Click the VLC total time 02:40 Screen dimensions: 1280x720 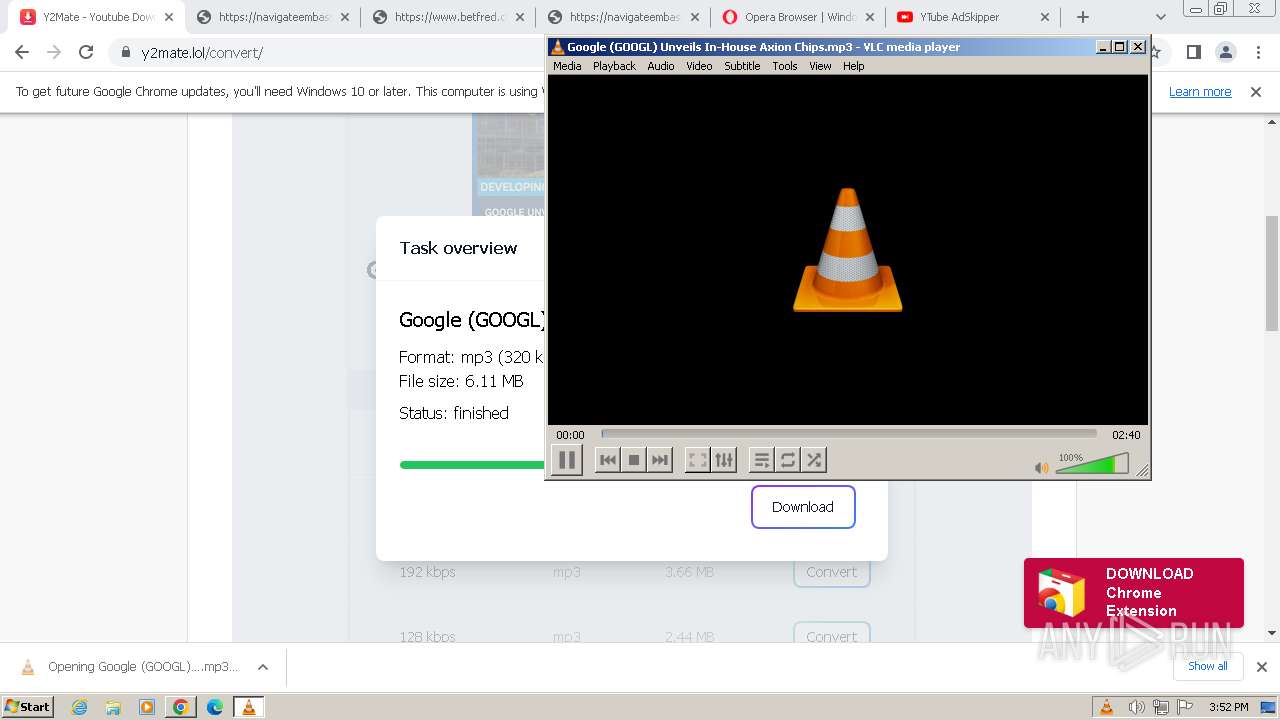pyautogui.click(x=1126, y=435)
